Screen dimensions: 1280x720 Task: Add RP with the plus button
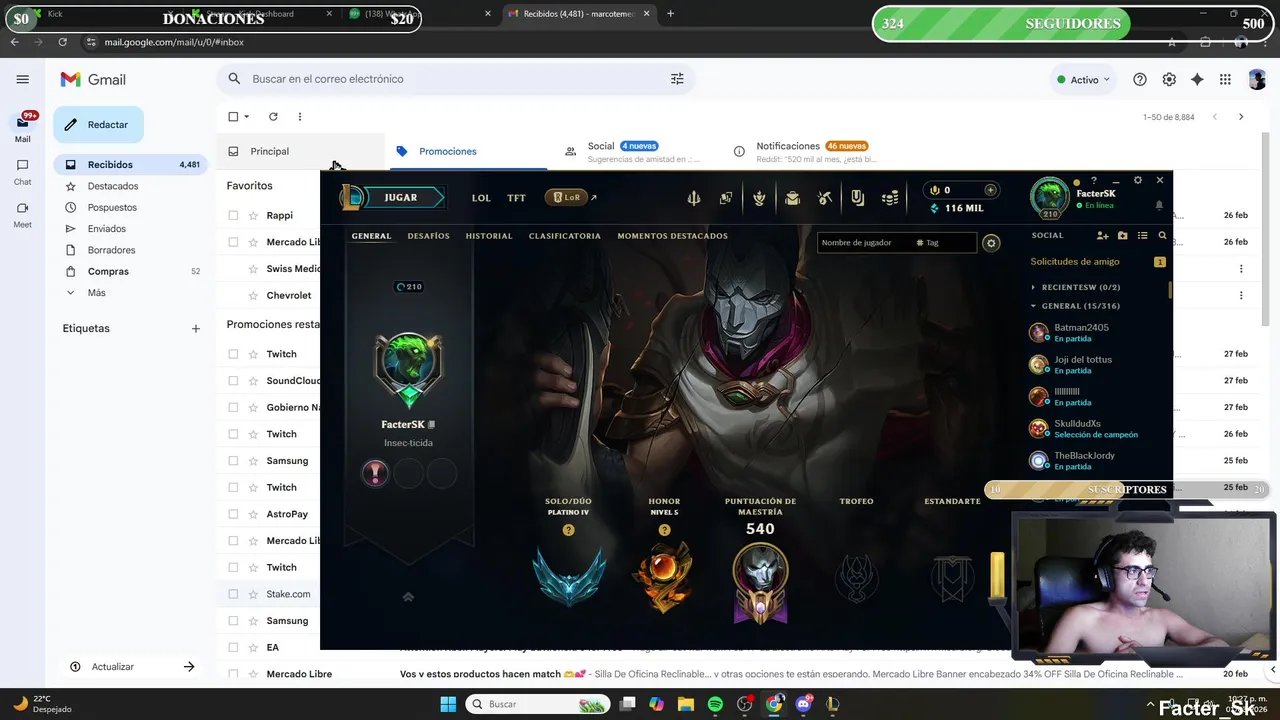pos(991,190)
